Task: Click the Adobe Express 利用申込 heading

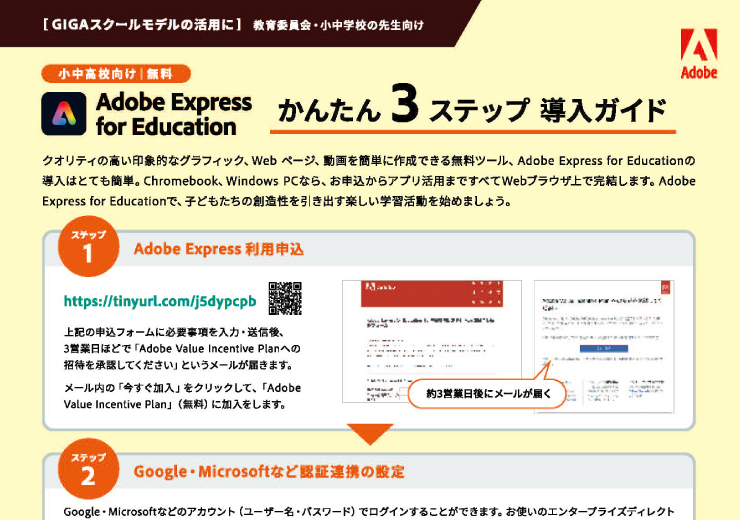Action: (x=219, y=249)
